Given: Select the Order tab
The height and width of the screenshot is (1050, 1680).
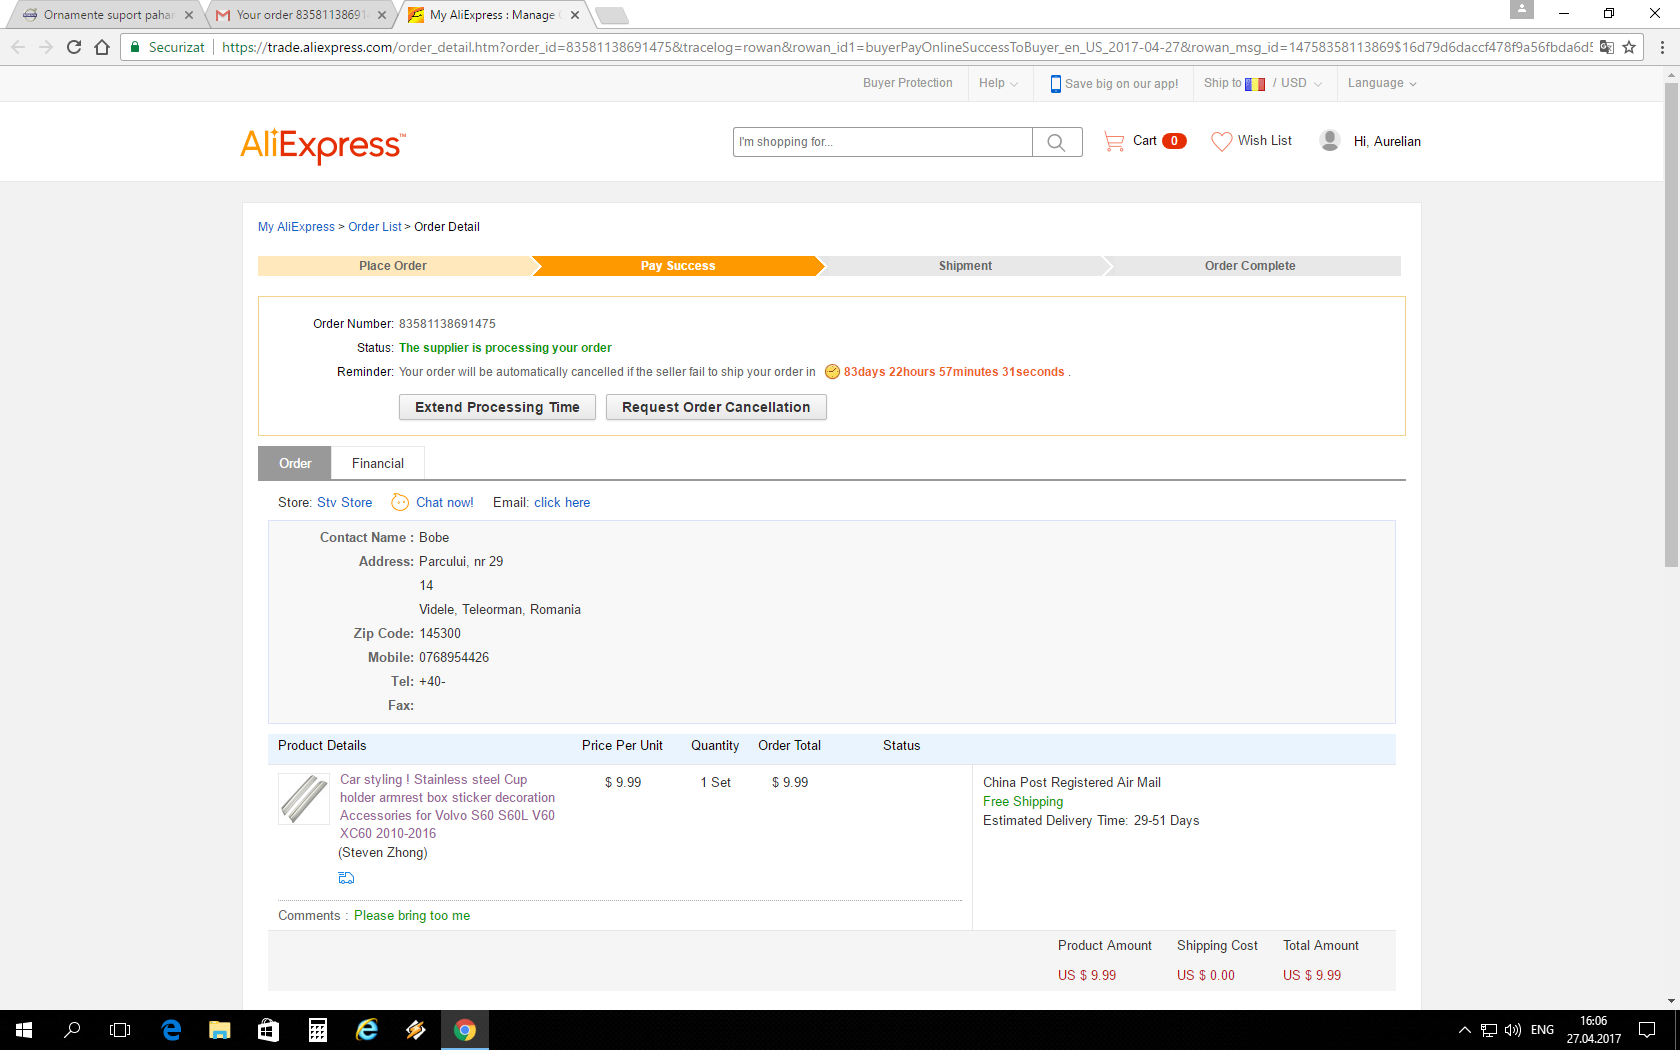Looking at the screenshot, I should pyautogui.click(x=295, y=463).
